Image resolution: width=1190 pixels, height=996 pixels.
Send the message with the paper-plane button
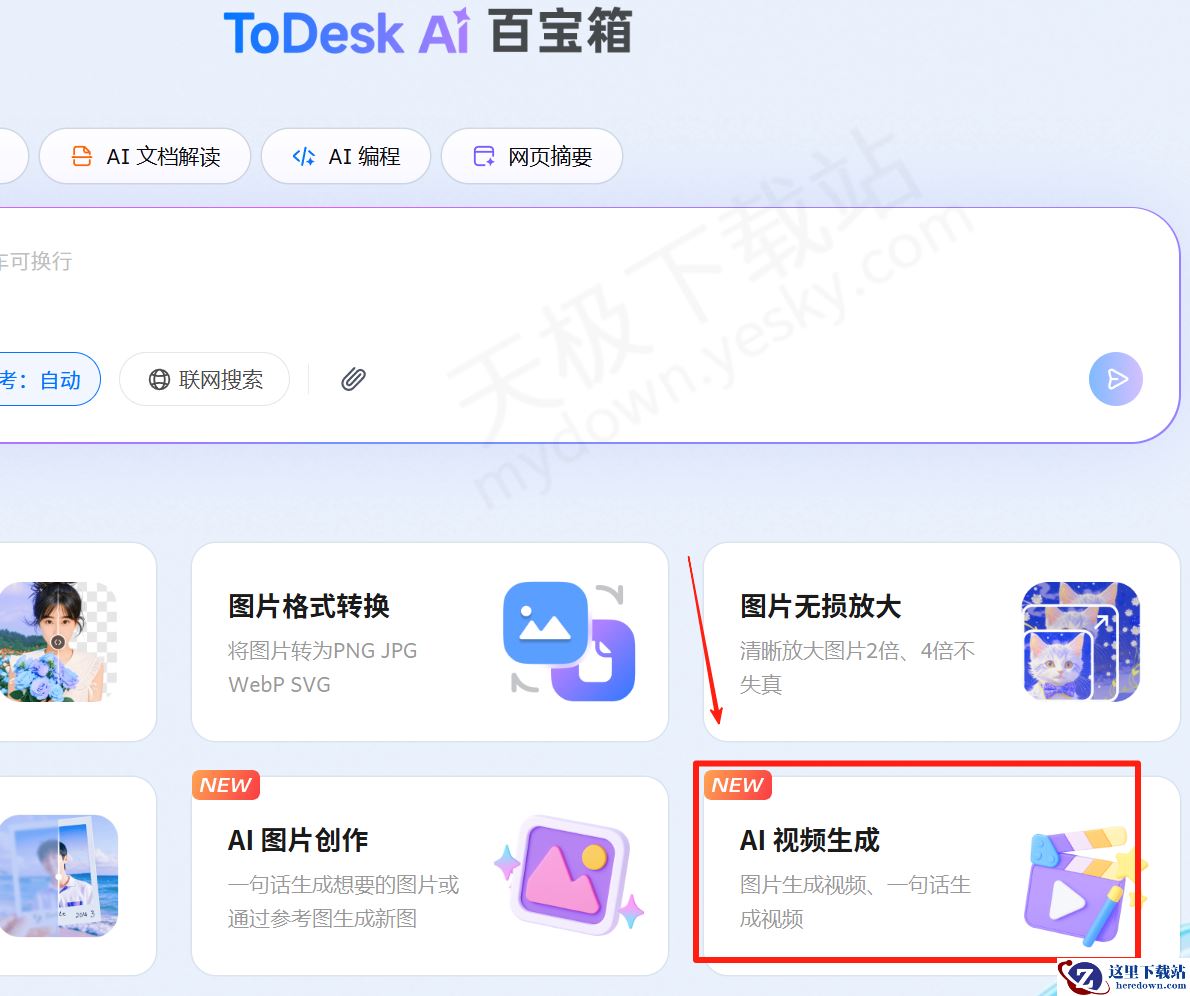pos(1116,379)
